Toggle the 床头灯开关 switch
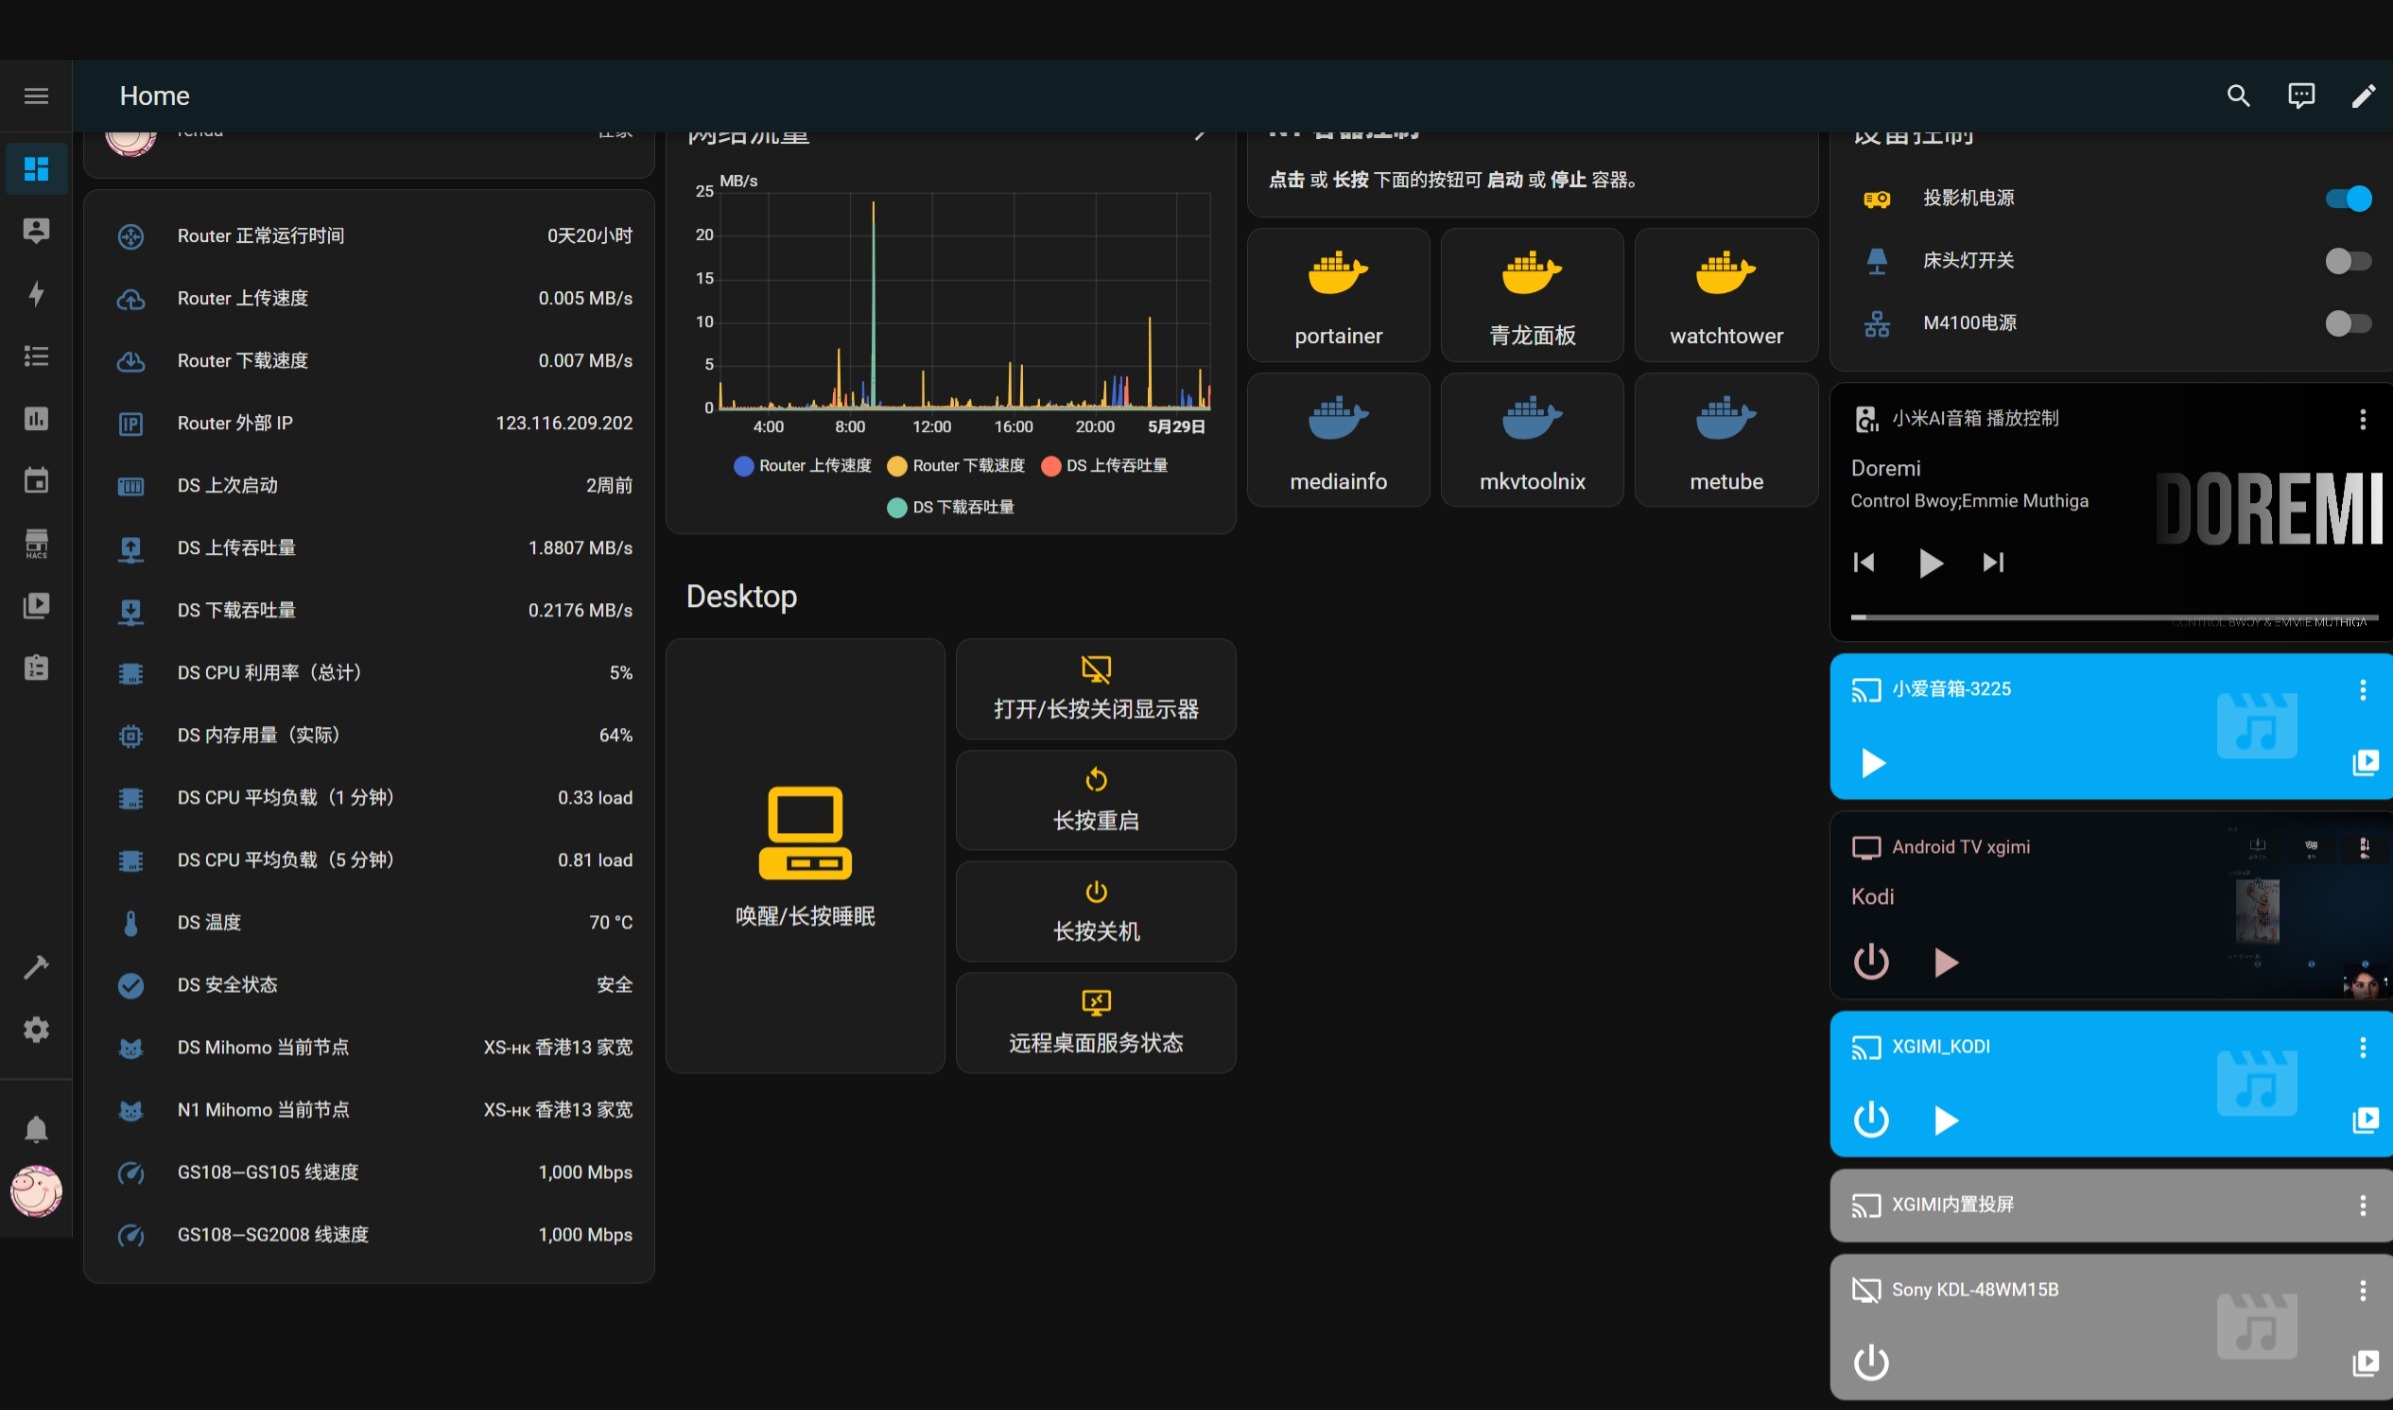Screen dimensions: 2393x1410 click(x=2348, y=261)
